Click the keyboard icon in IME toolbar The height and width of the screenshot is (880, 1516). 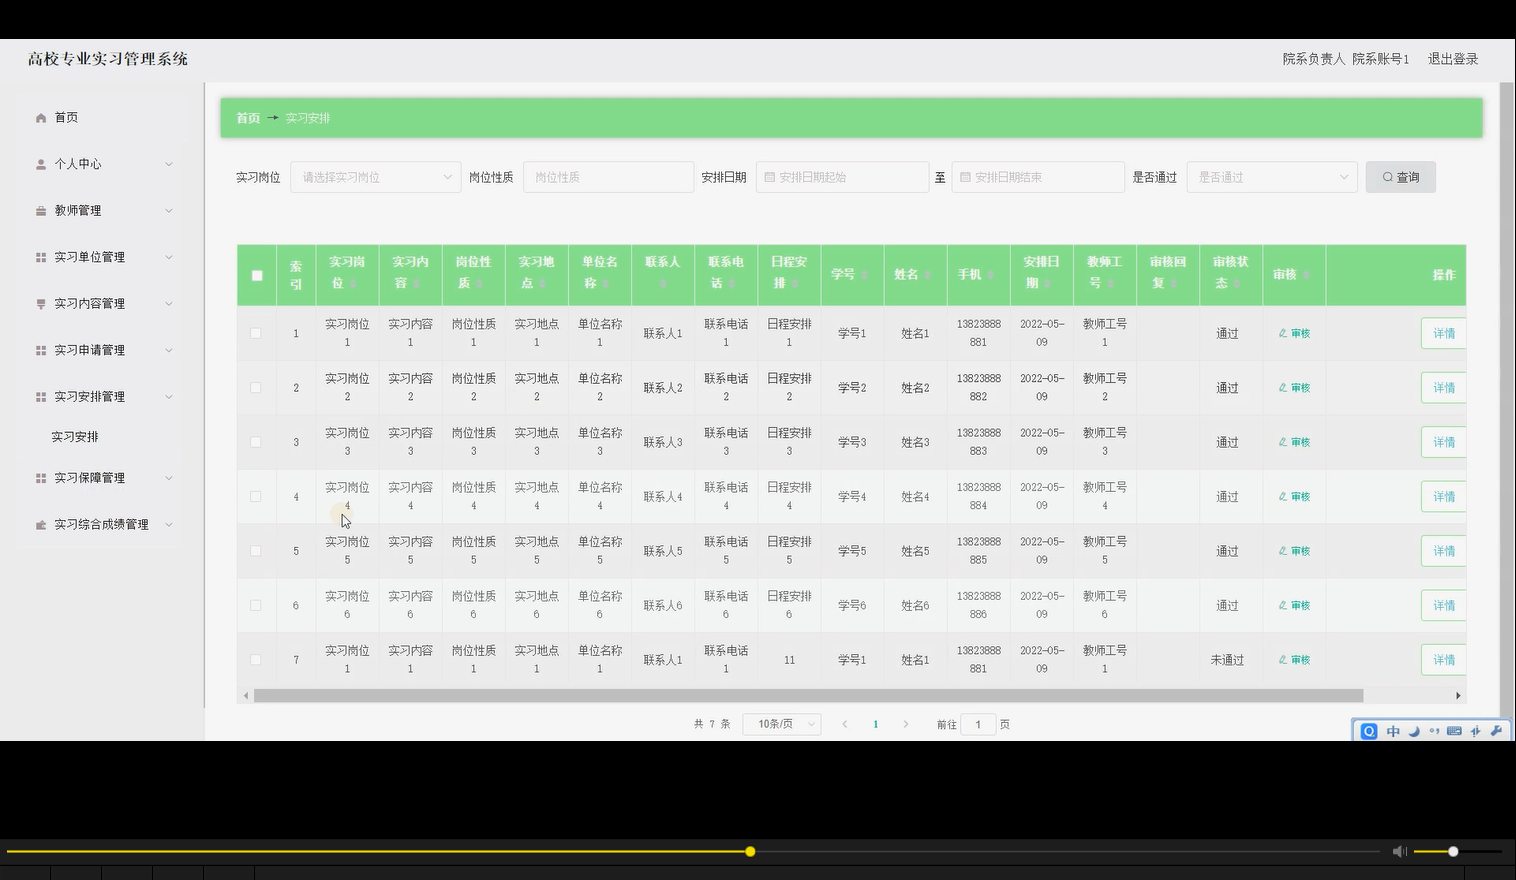point(1454,731)
